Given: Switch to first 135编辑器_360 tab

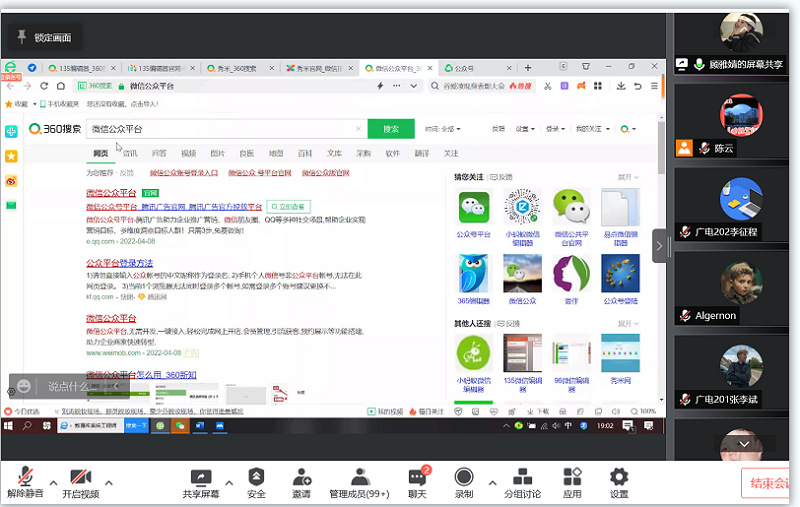Looking at the screenshot, I should (x=82, y=68).
